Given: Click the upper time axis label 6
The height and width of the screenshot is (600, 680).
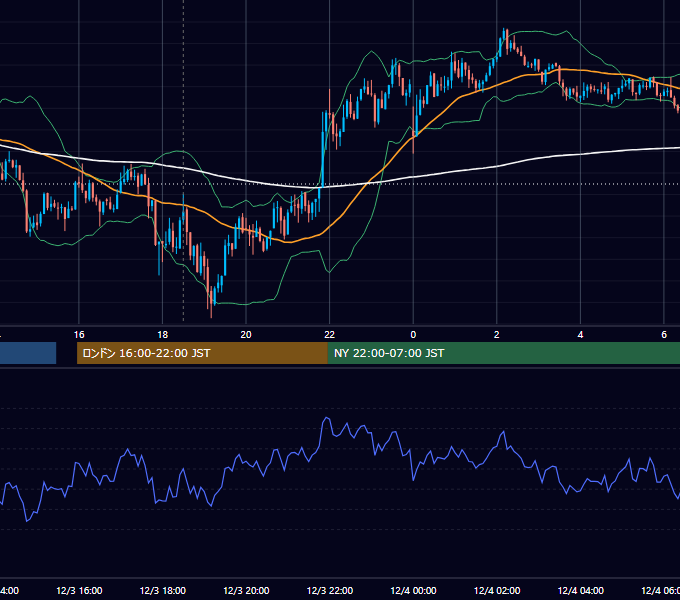Looking at the screenshot, I should [664, 335].
